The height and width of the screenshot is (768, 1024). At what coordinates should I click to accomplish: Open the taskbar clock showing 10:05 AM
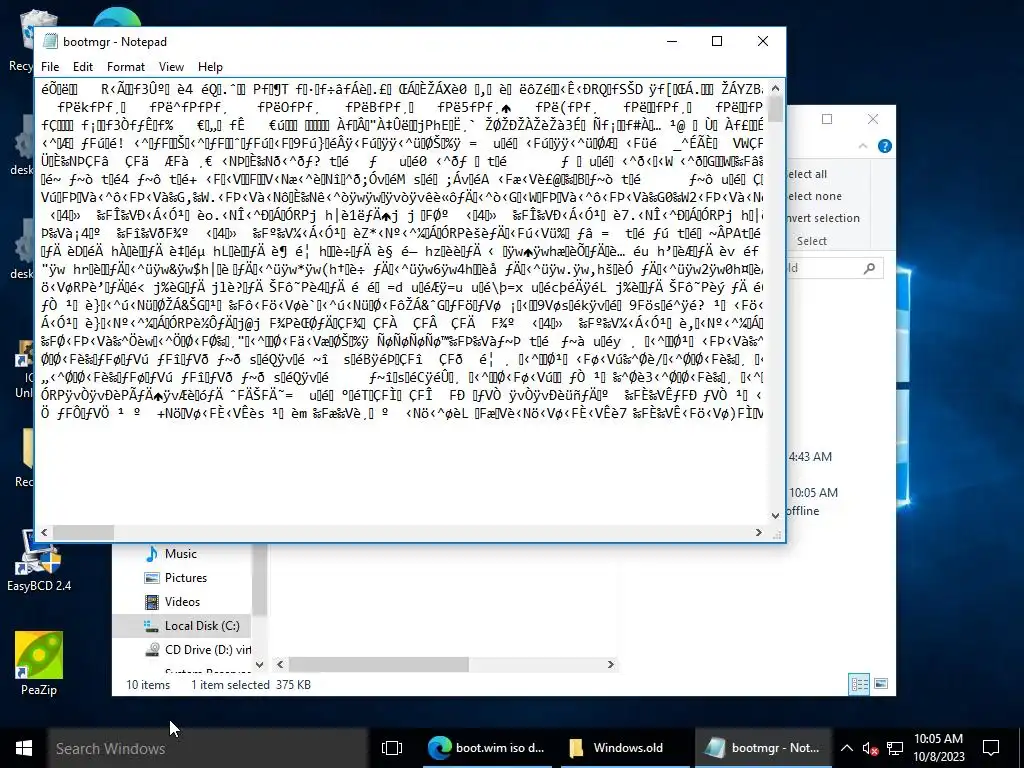pyautogui.click(x=938, y=748)
